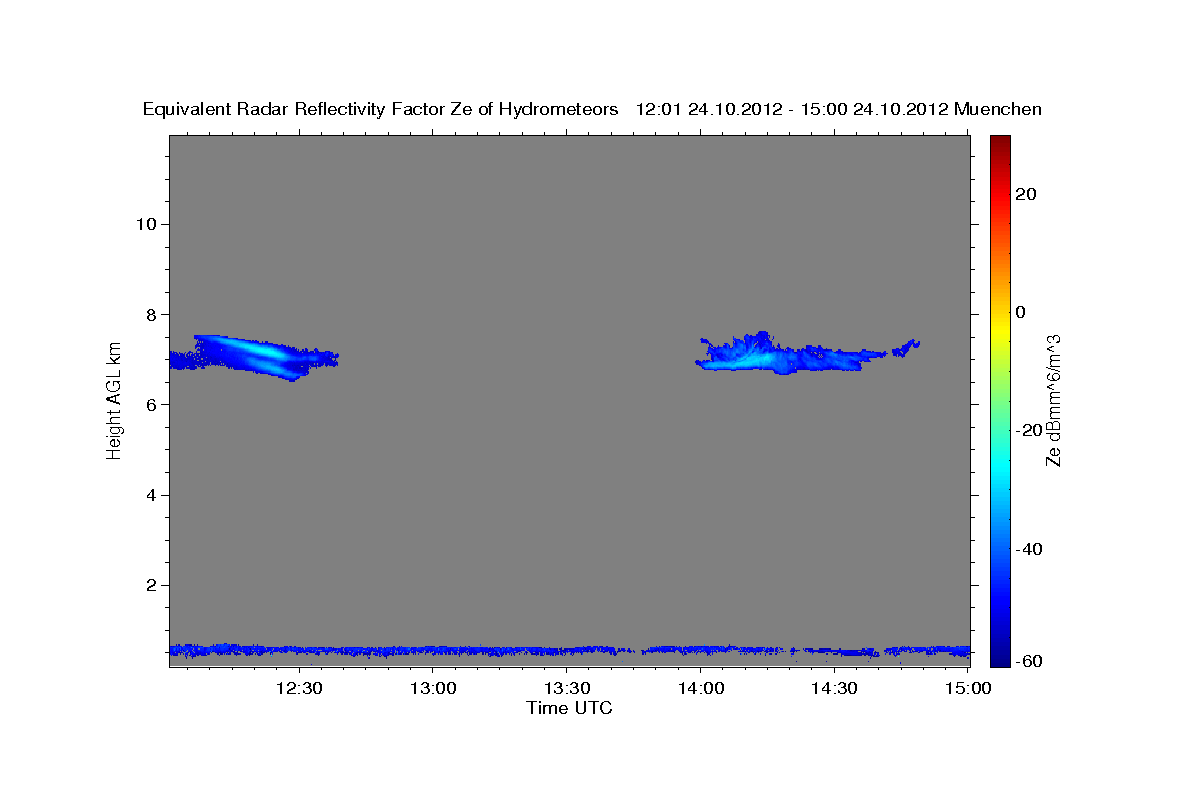1200x800 pixels.
Task: Click the colorbar label "-20"
Action: 1030,430
